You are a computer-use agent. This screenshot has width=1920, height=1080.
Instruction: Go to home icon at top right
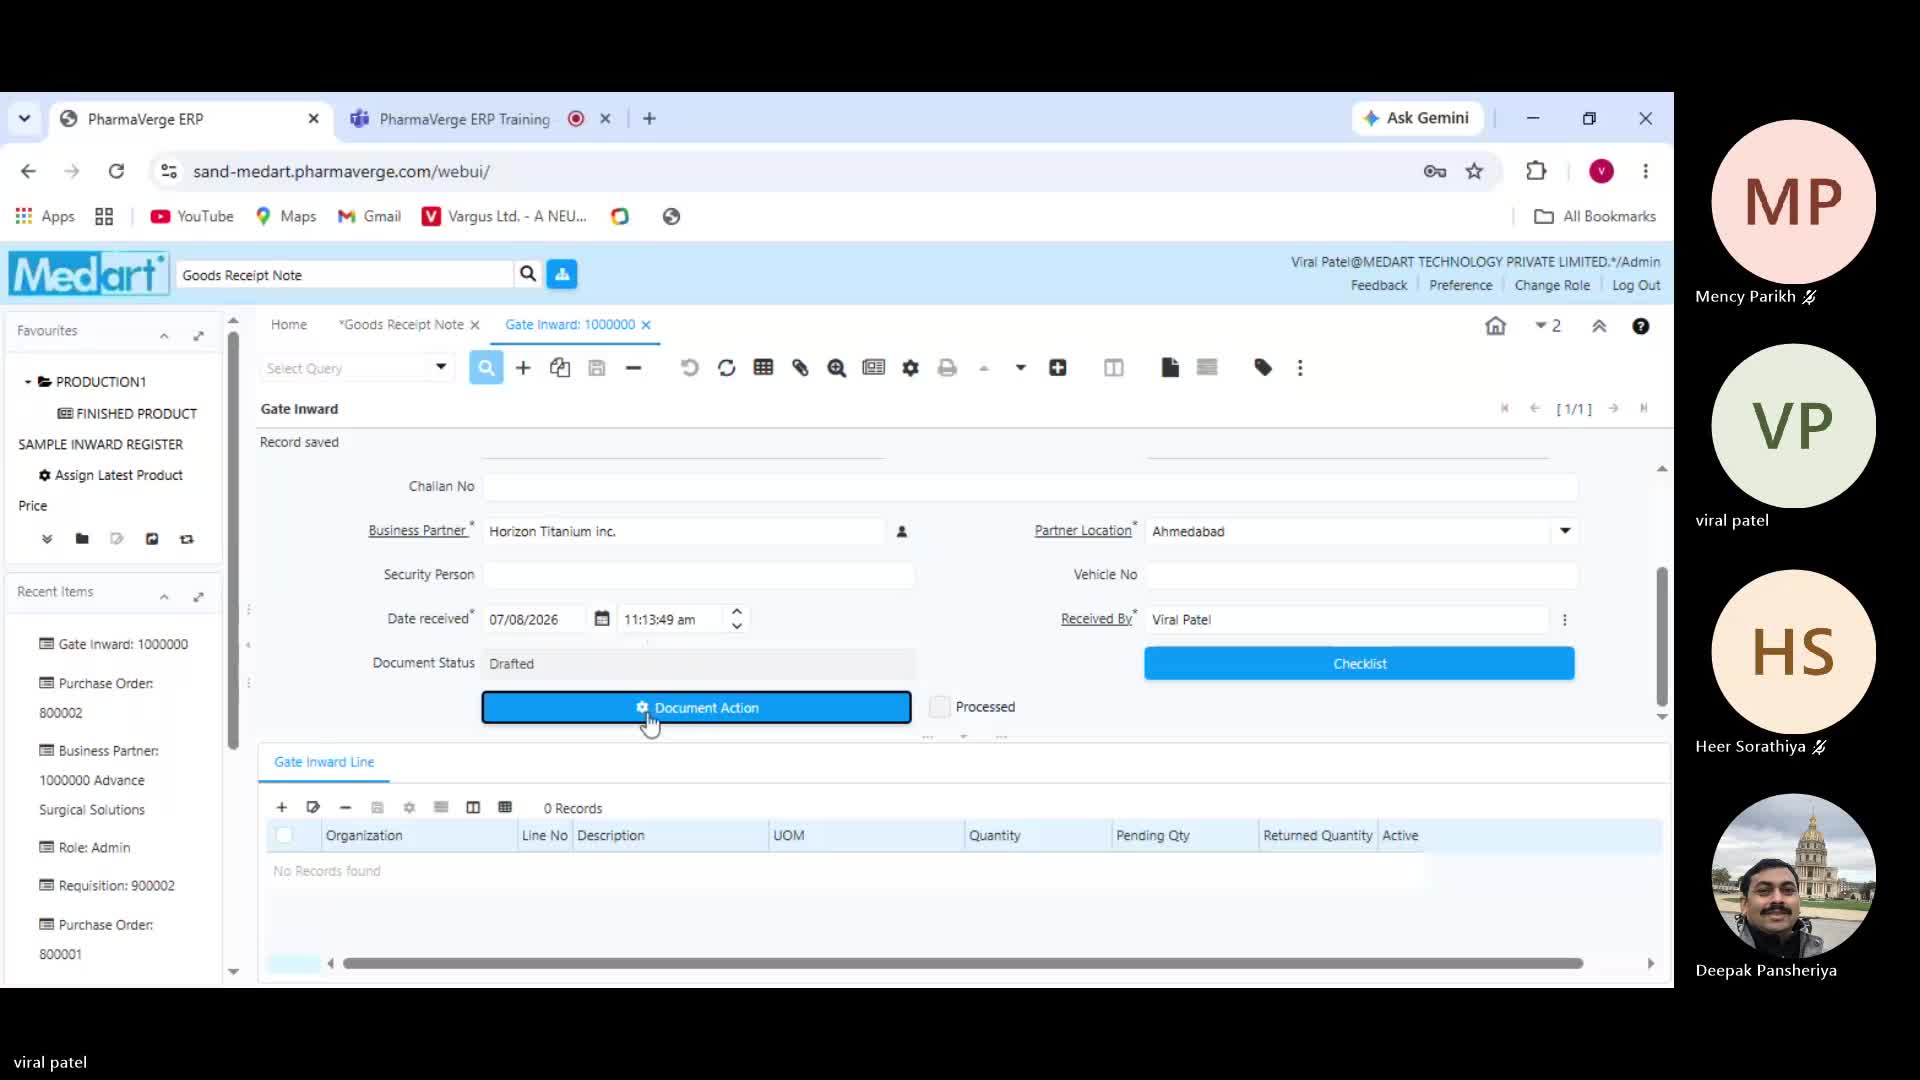coord(1495,326)
